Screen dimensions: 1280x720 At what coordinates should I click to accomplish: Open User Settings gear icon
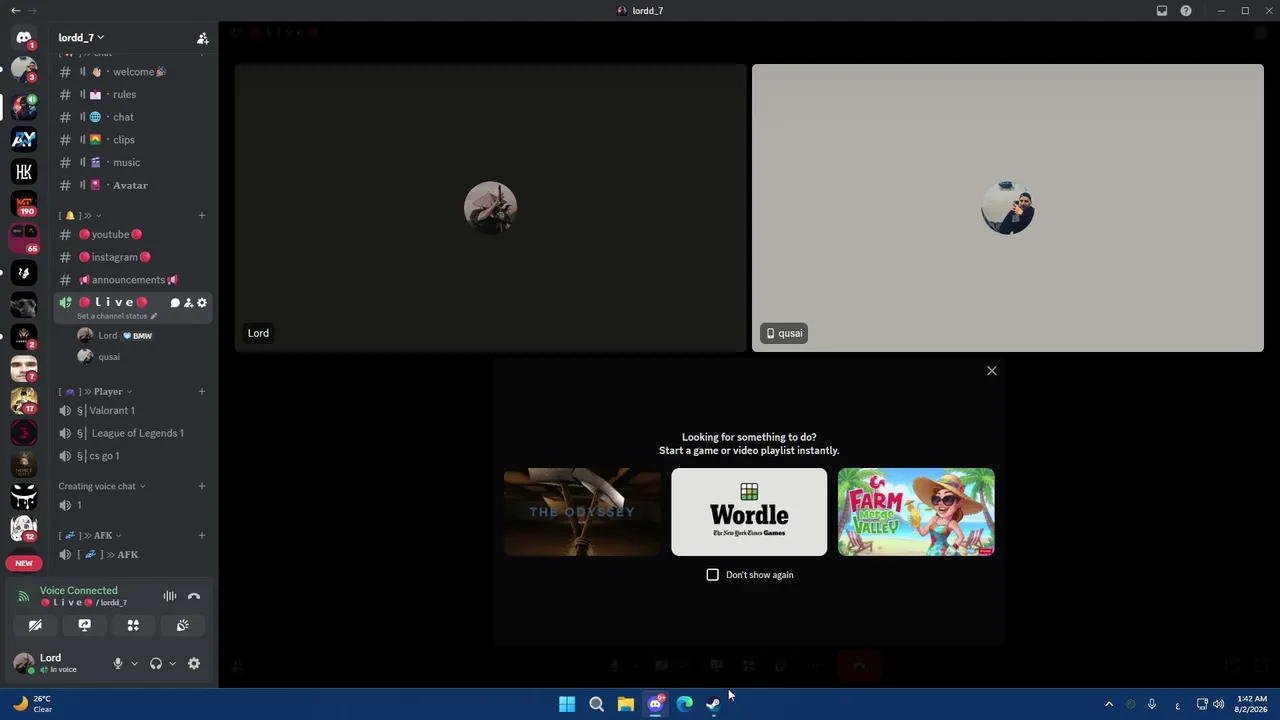click(x=194, y=663)
